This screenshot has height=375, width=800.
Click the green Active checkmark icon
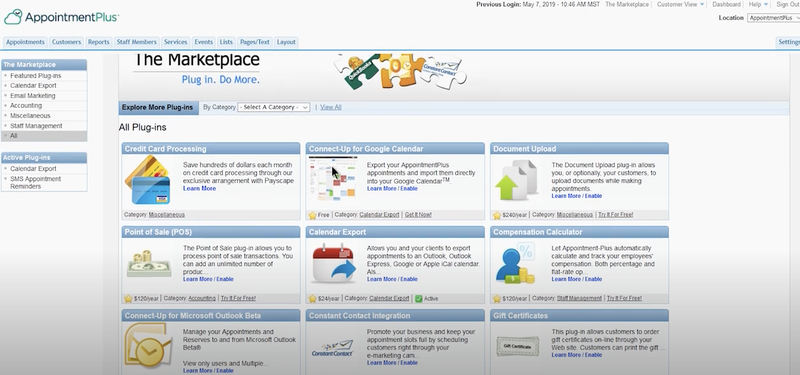[419, 298]
